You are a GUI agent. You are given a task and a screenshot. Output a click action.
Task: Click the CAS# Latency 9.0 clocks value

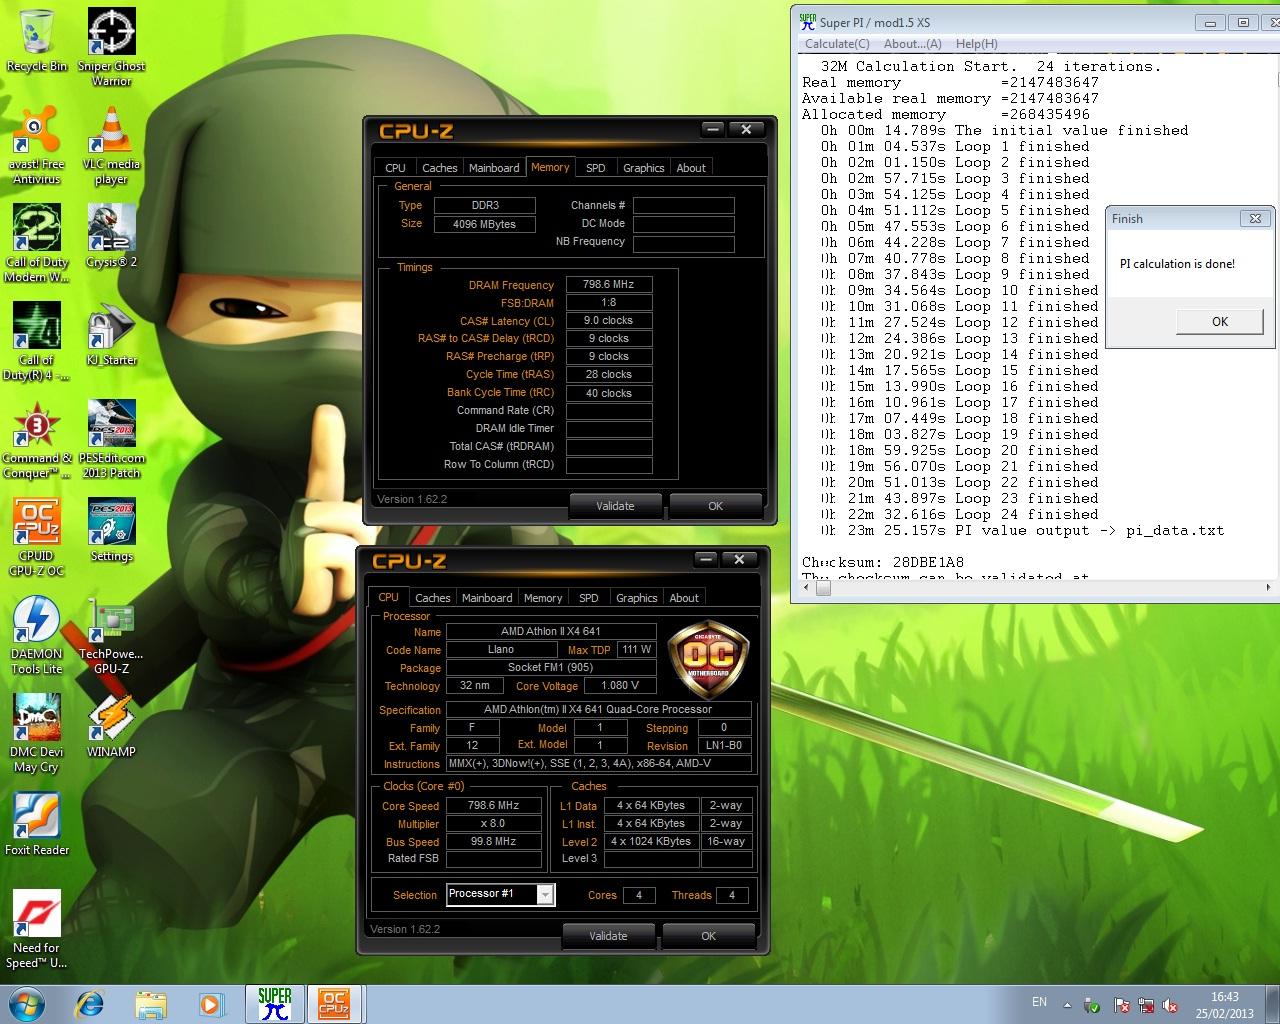[x=609, y=321]
